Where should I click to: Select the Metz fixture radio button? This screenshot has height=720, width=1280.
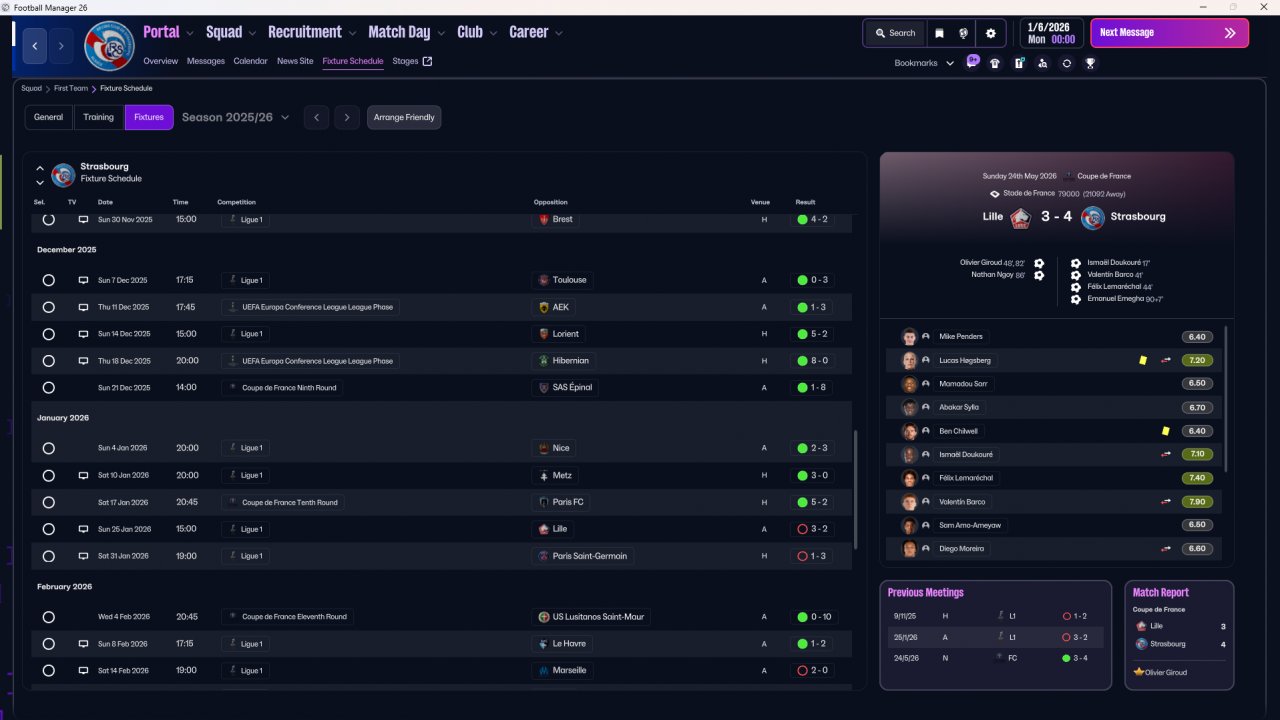click(x=48, y=475)
